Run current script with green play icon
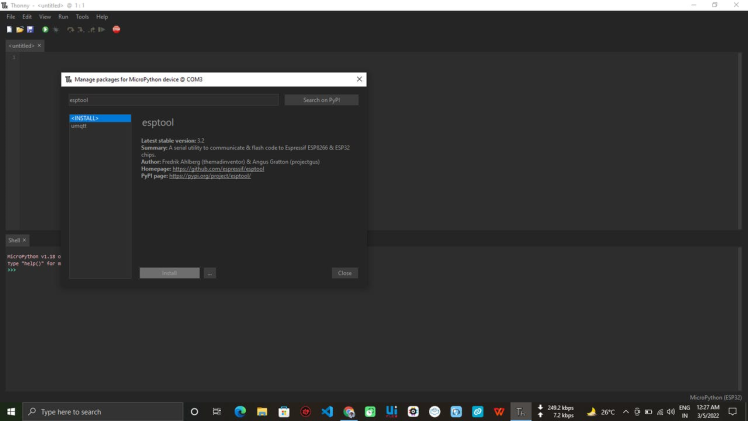Image resolution: width=748 pixels, height=421 pixels. pos(45,30)
